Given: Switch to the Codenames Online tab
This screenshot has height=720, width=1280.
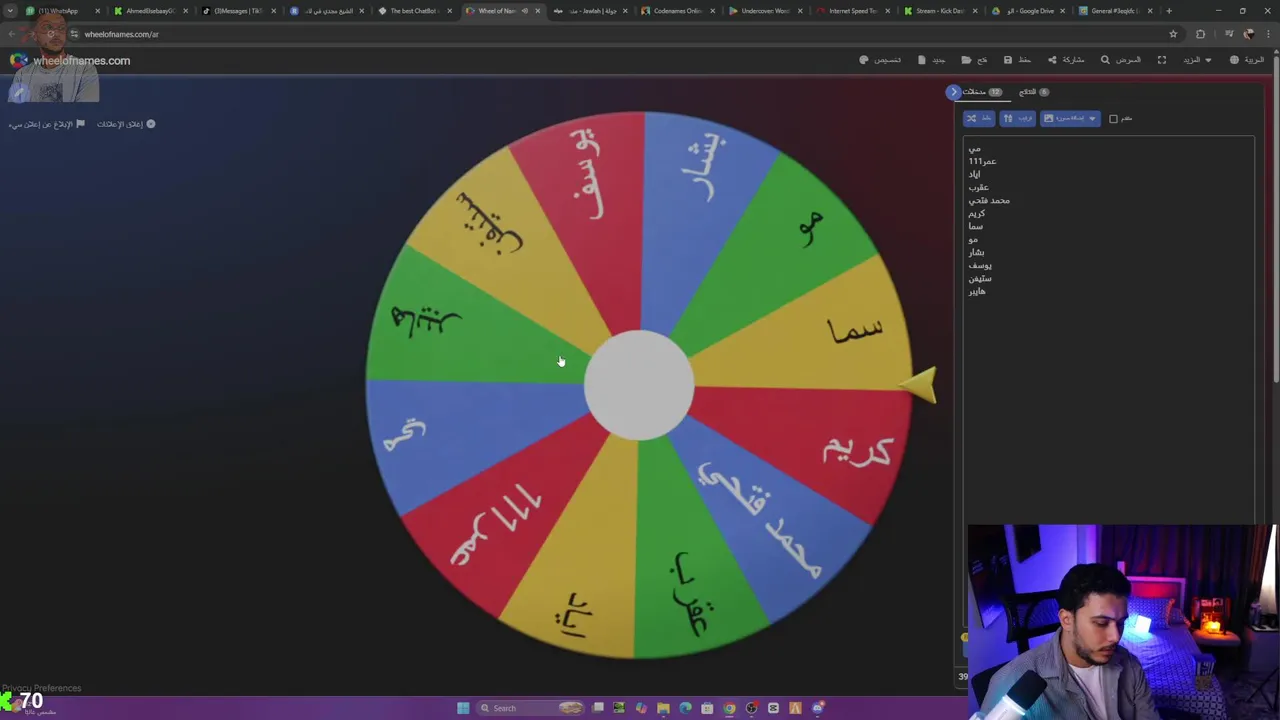Looking at the screenshot, I should (676, 11).
